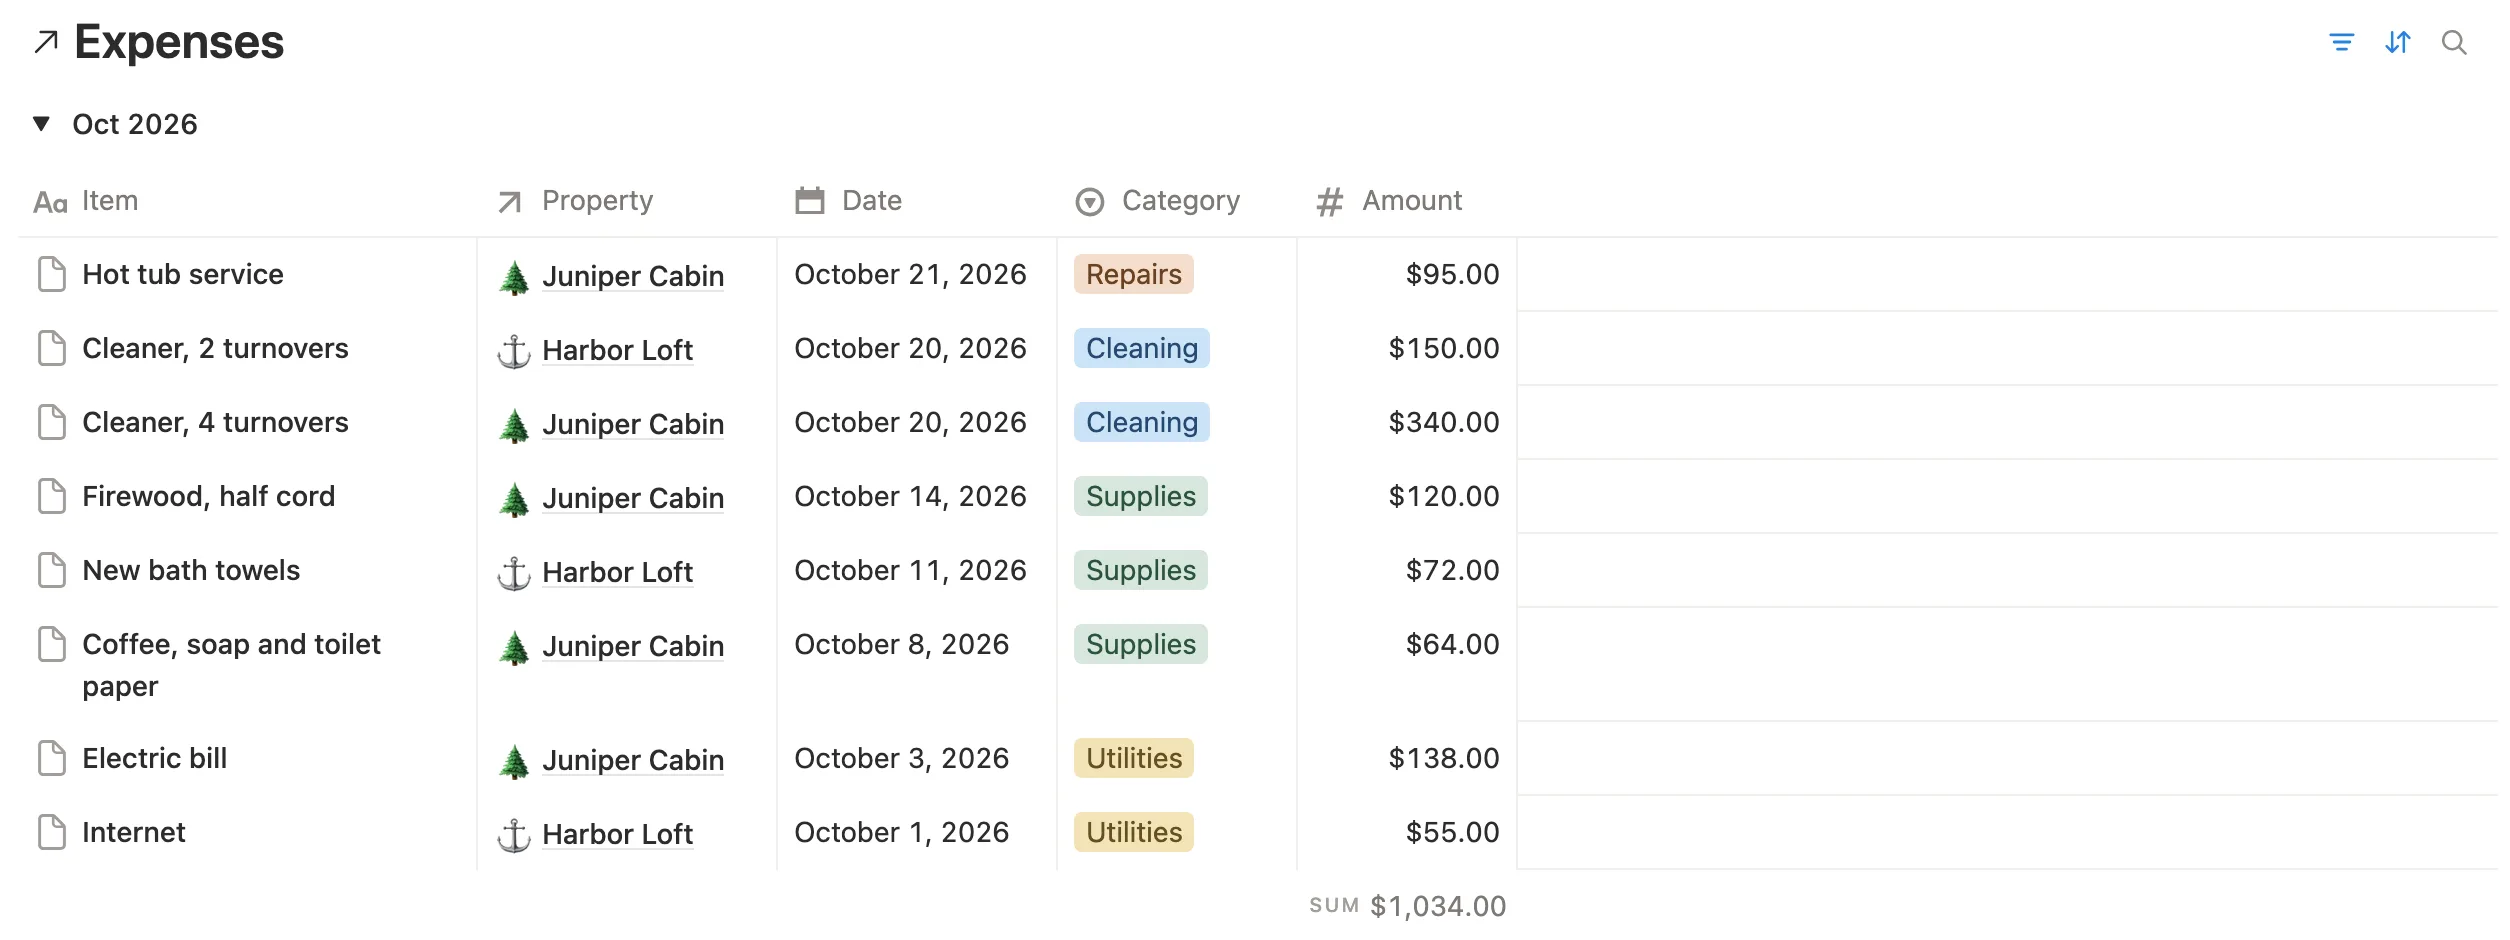This screenshot has height=940, width=2510.
Task: Click the date October 8, 2026
Action: 901,644
